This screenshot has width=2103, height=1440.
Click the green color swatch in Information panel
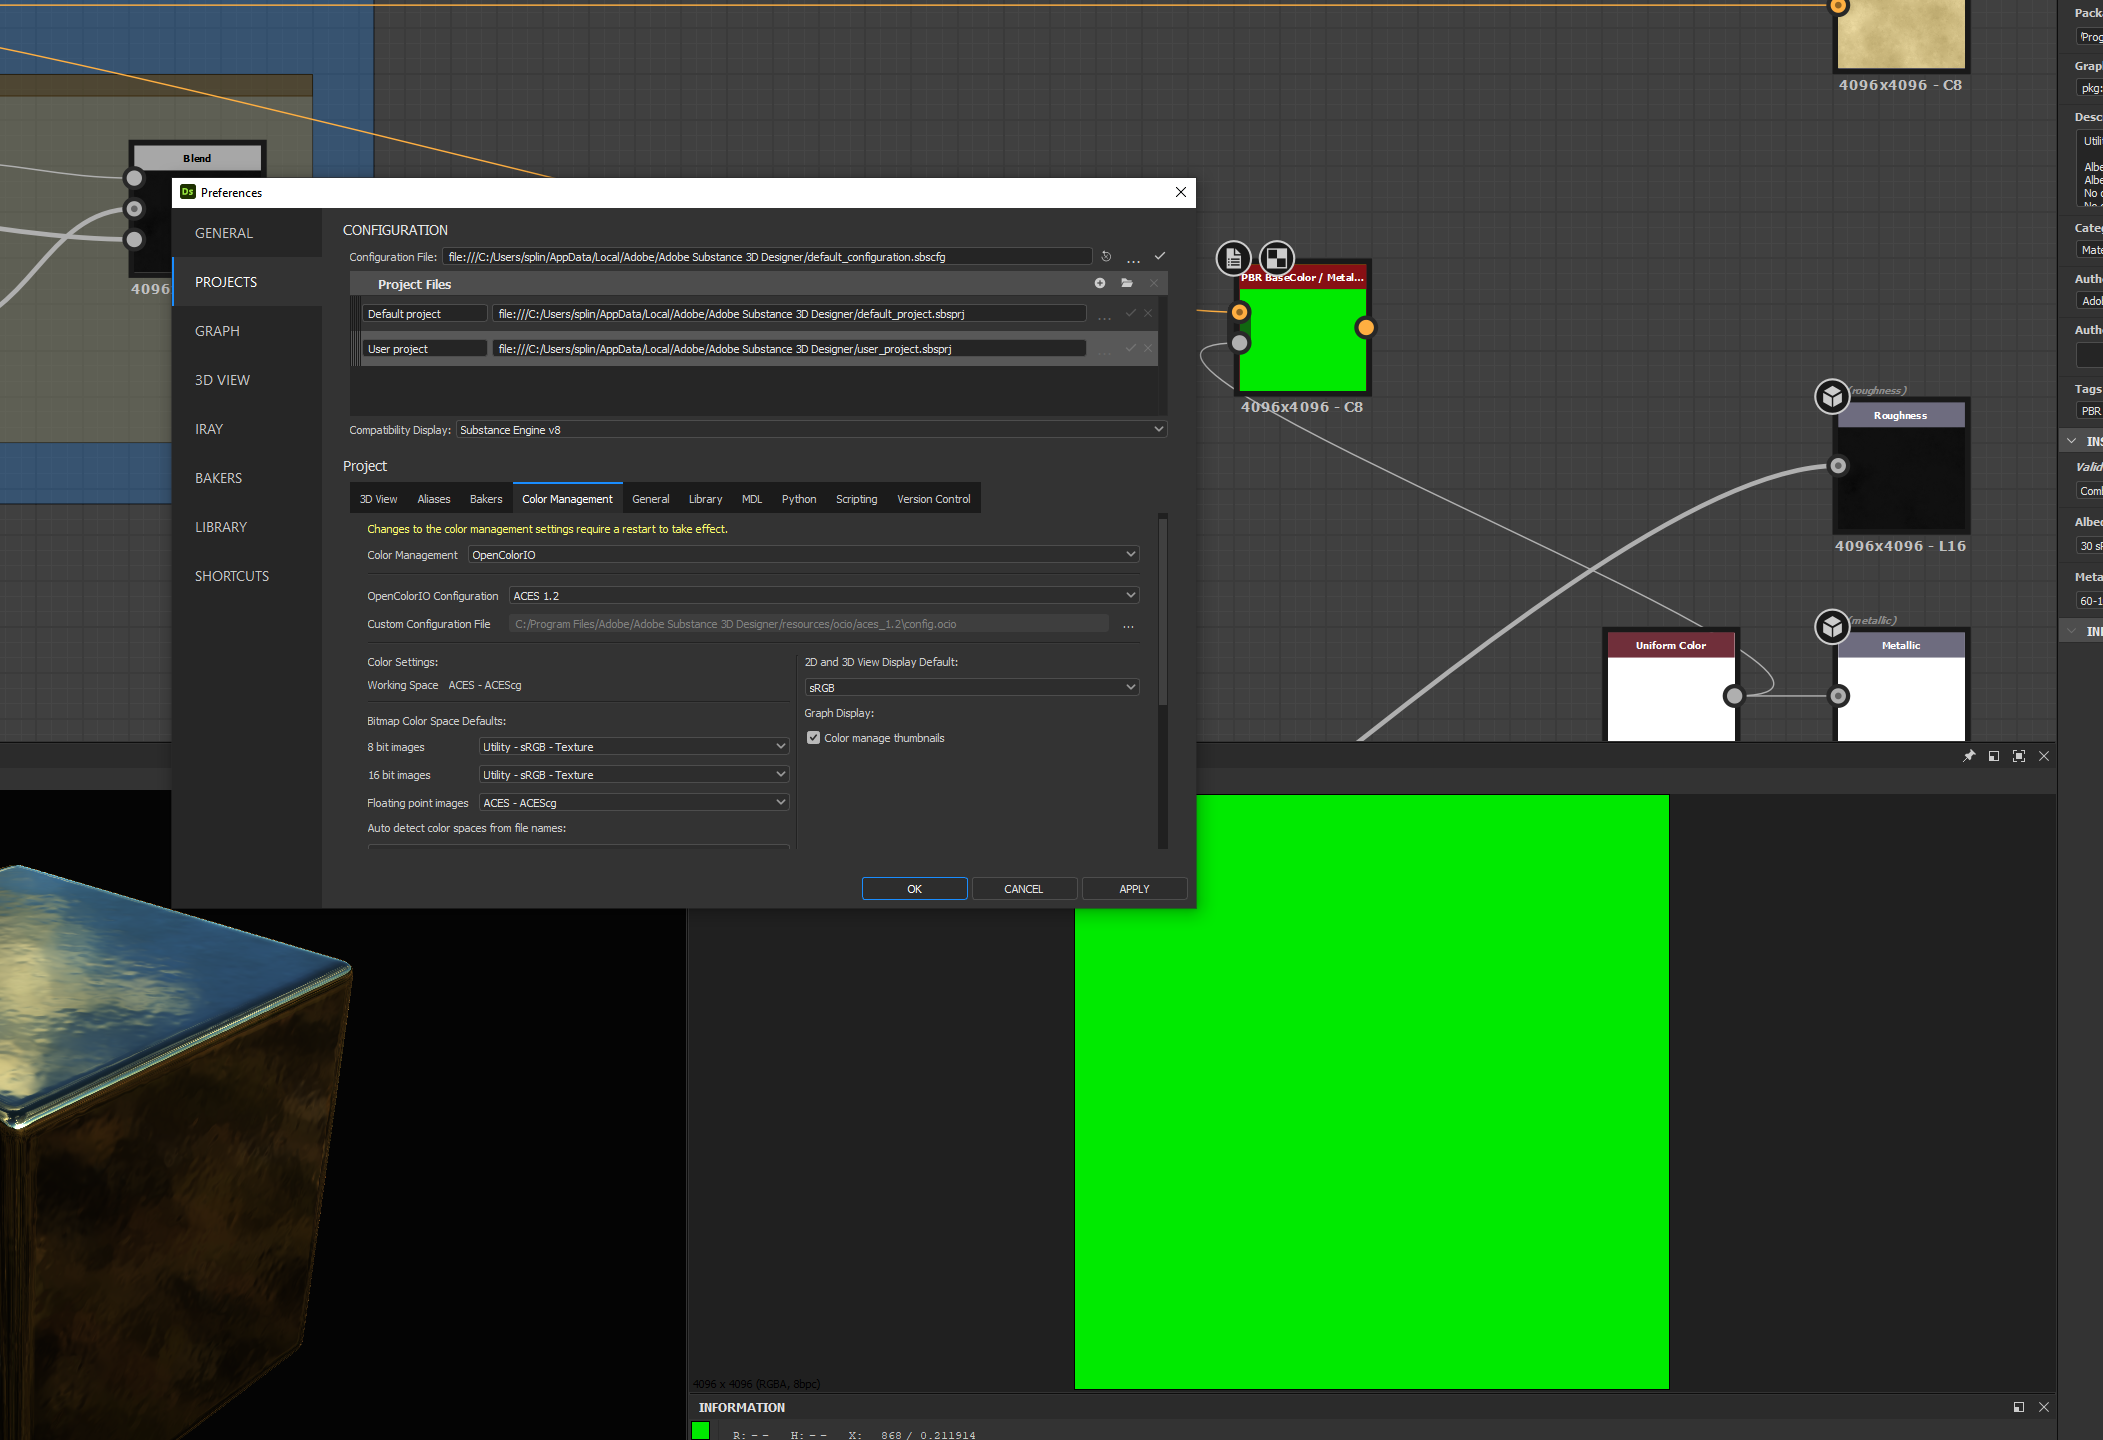click(702, 1430)
